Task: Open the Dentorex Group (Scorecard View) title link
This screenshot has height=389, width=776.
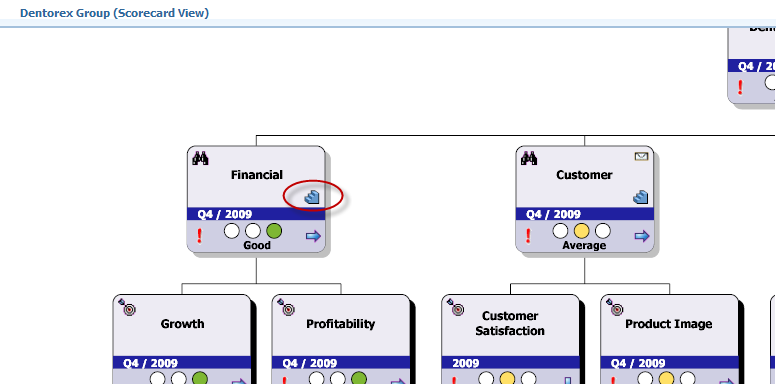Action: coord(114,13)
